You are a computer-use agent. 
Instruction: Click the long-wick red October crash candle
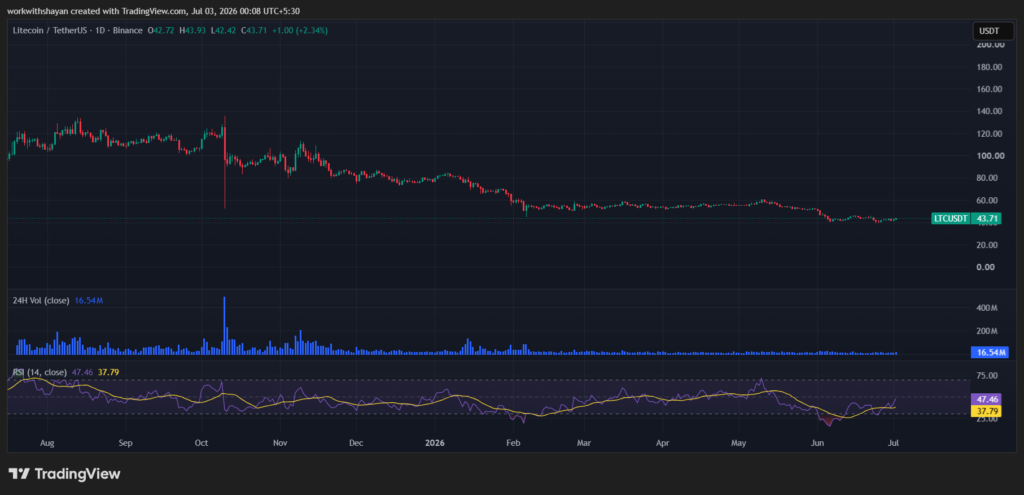tap(225, 162)
